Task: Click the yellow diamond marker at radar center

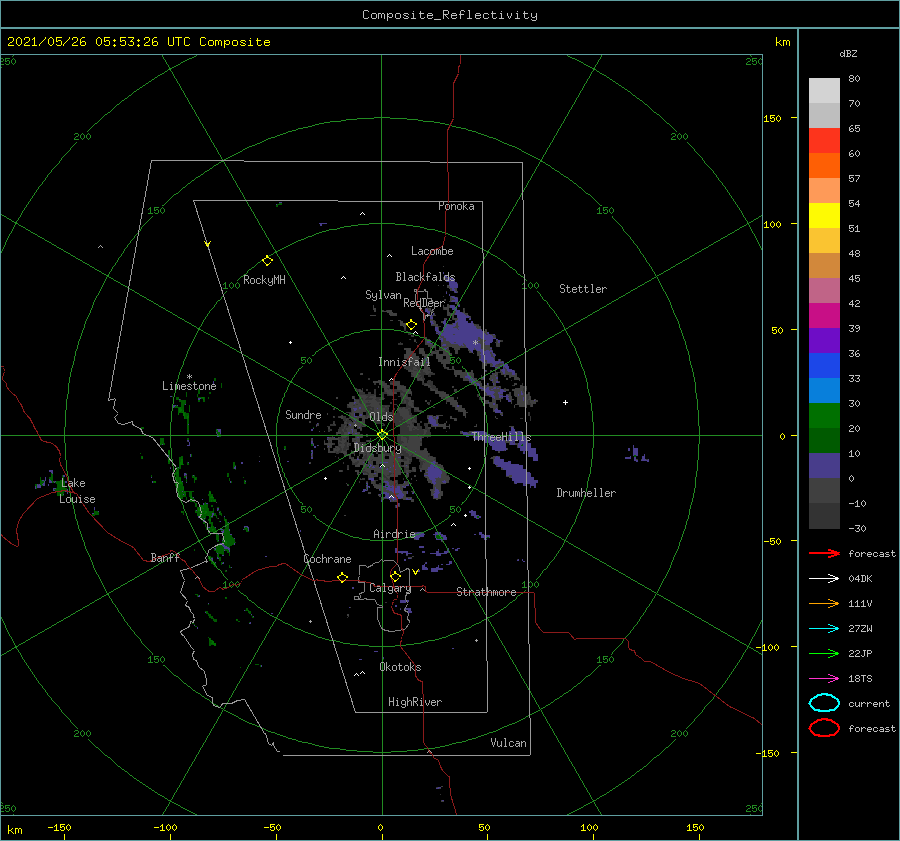Action: [382, 435]
